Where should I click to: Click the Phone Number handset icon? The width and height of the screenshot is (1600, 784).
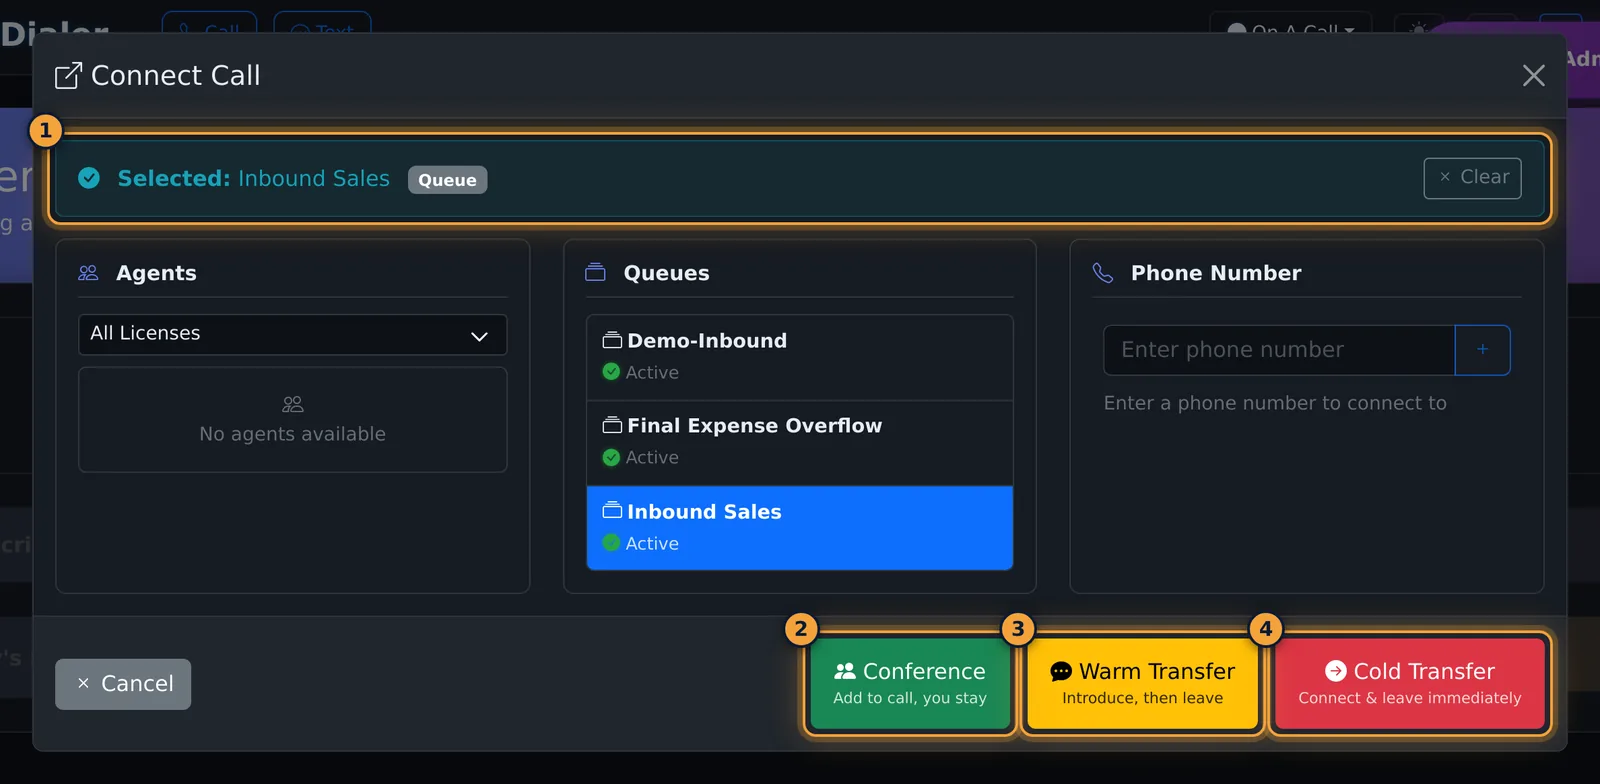(1103, 273)
